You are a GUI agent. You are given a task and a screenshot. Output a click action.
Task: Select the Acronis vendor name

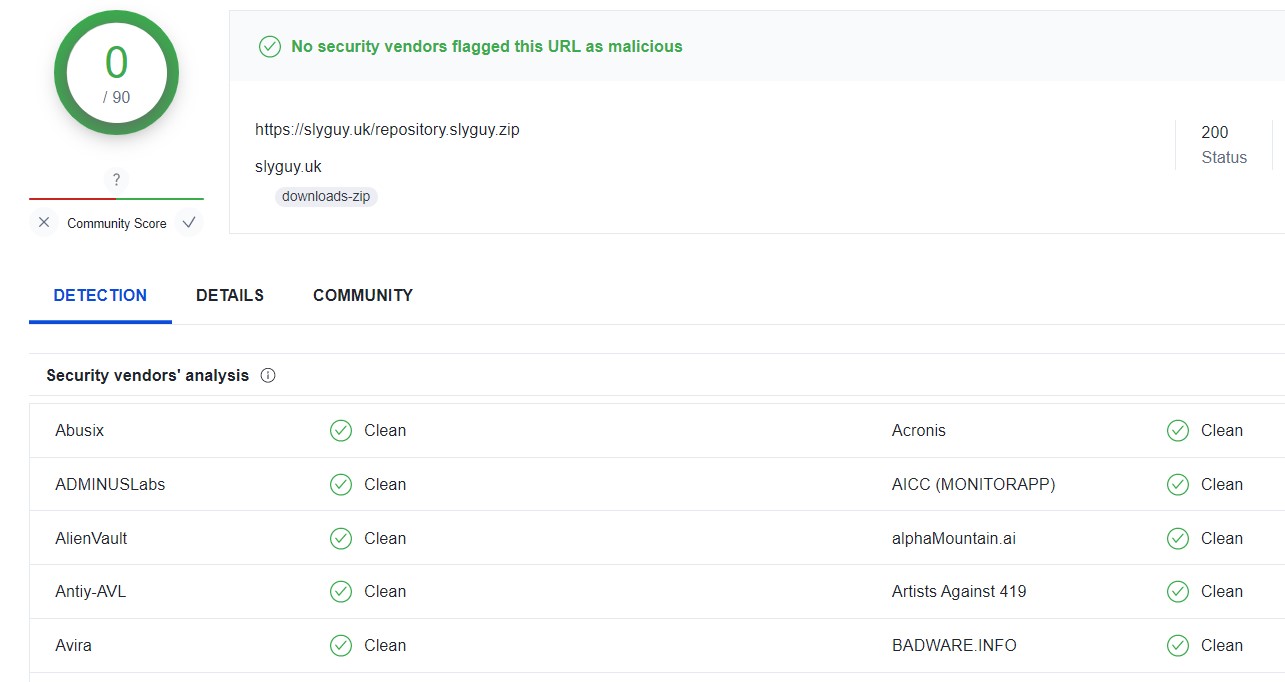pos(919,431)
